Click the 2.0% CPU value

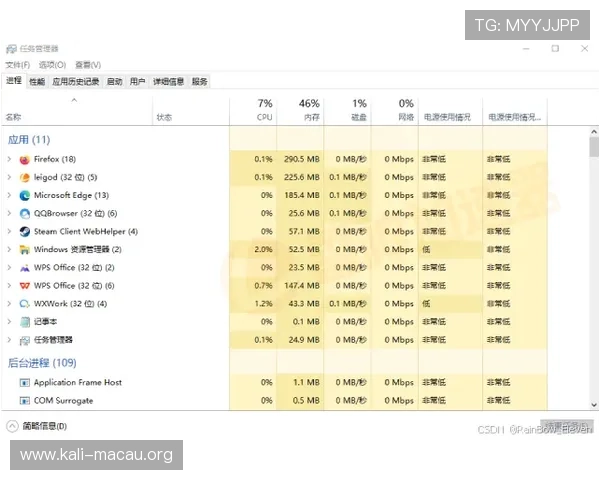coord(263,250)
